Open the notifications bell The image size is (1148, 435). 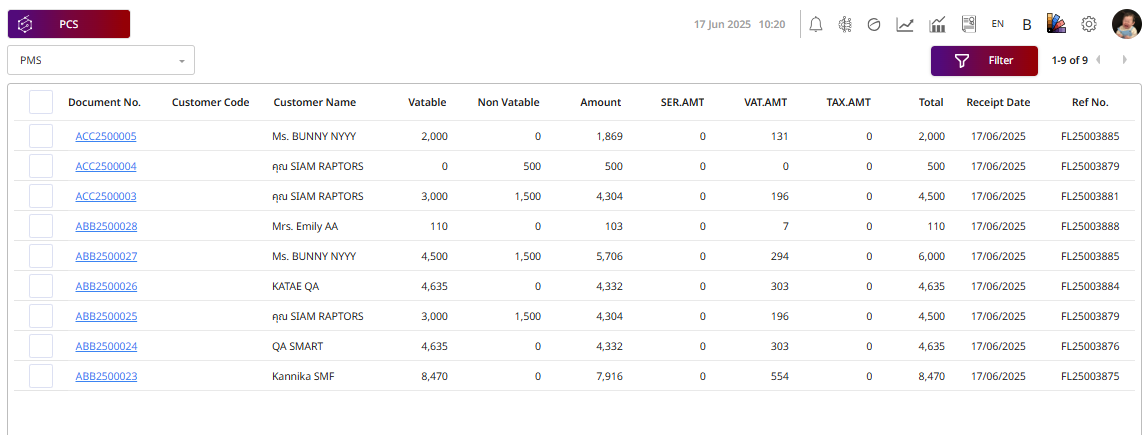[x=816, y=24]
